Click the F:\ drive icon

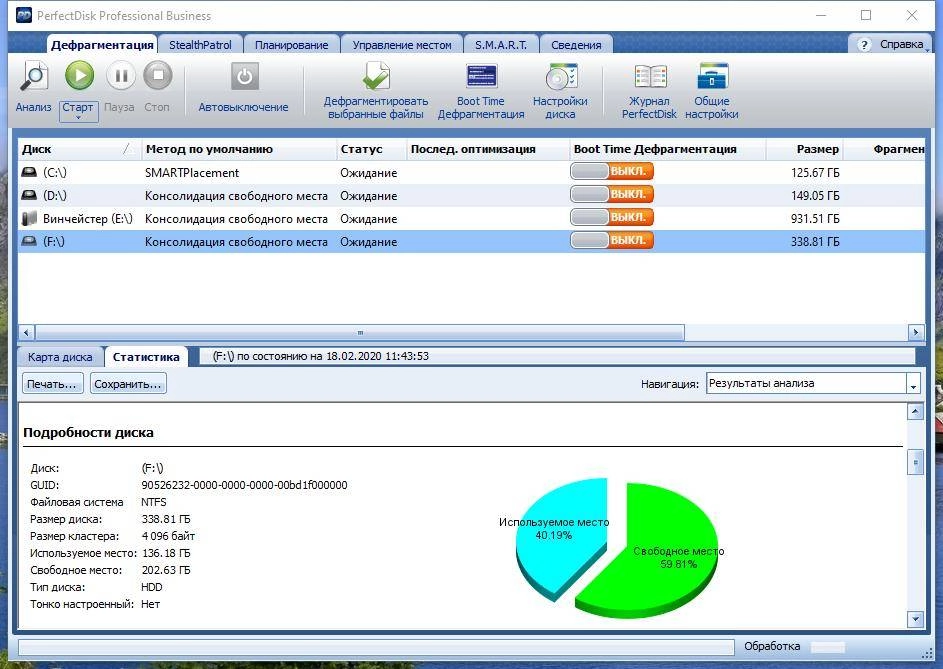coord(29,241)
